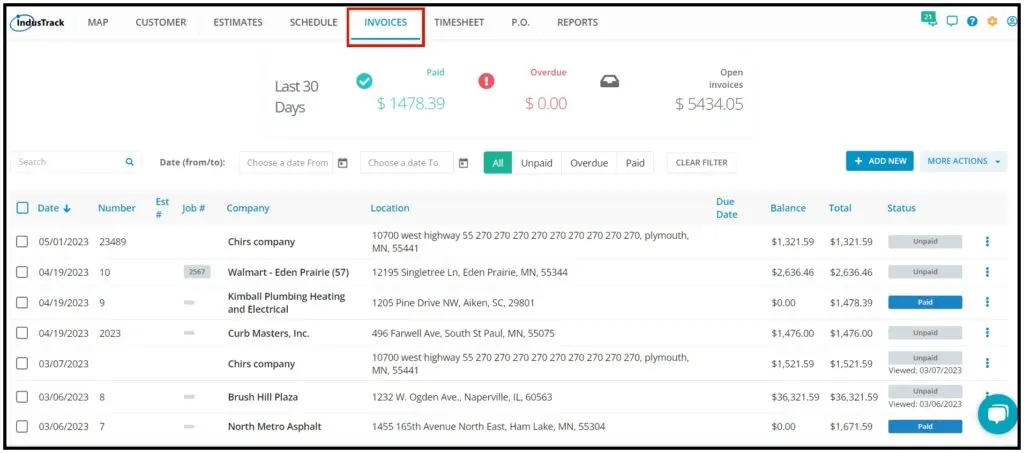
Task: Click the Choose a date To field
Action: pos(406,163)
